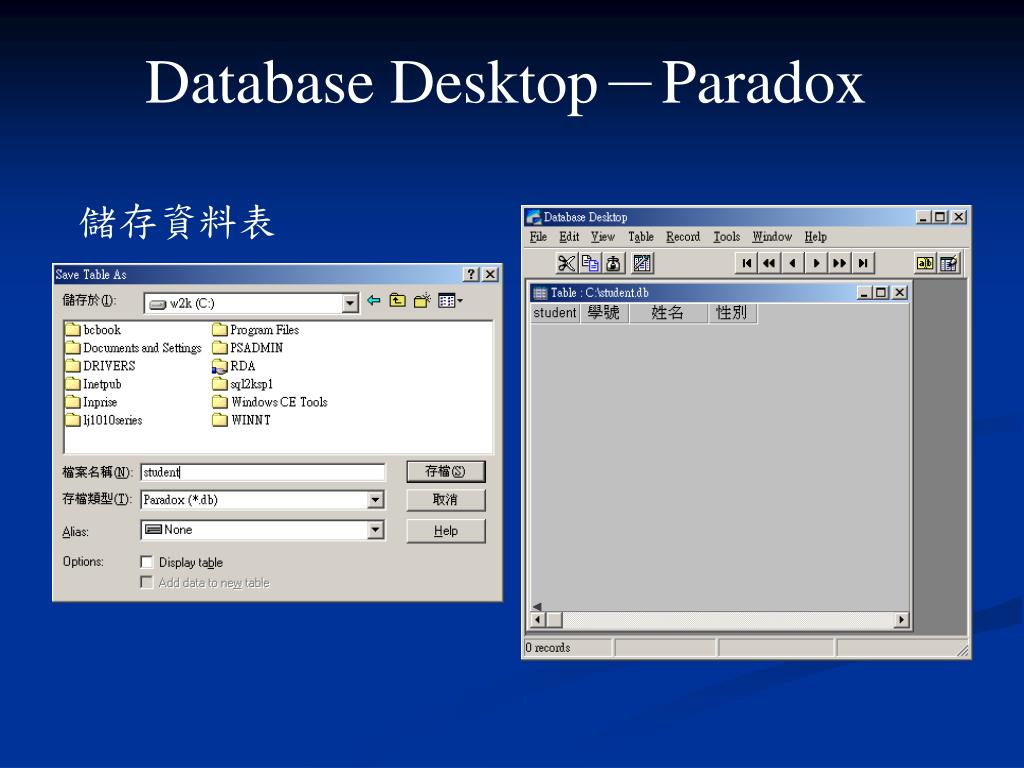Open the Edit menu in Database Desktop
This screenshot has height=768, width=1024.
point(569,236)
